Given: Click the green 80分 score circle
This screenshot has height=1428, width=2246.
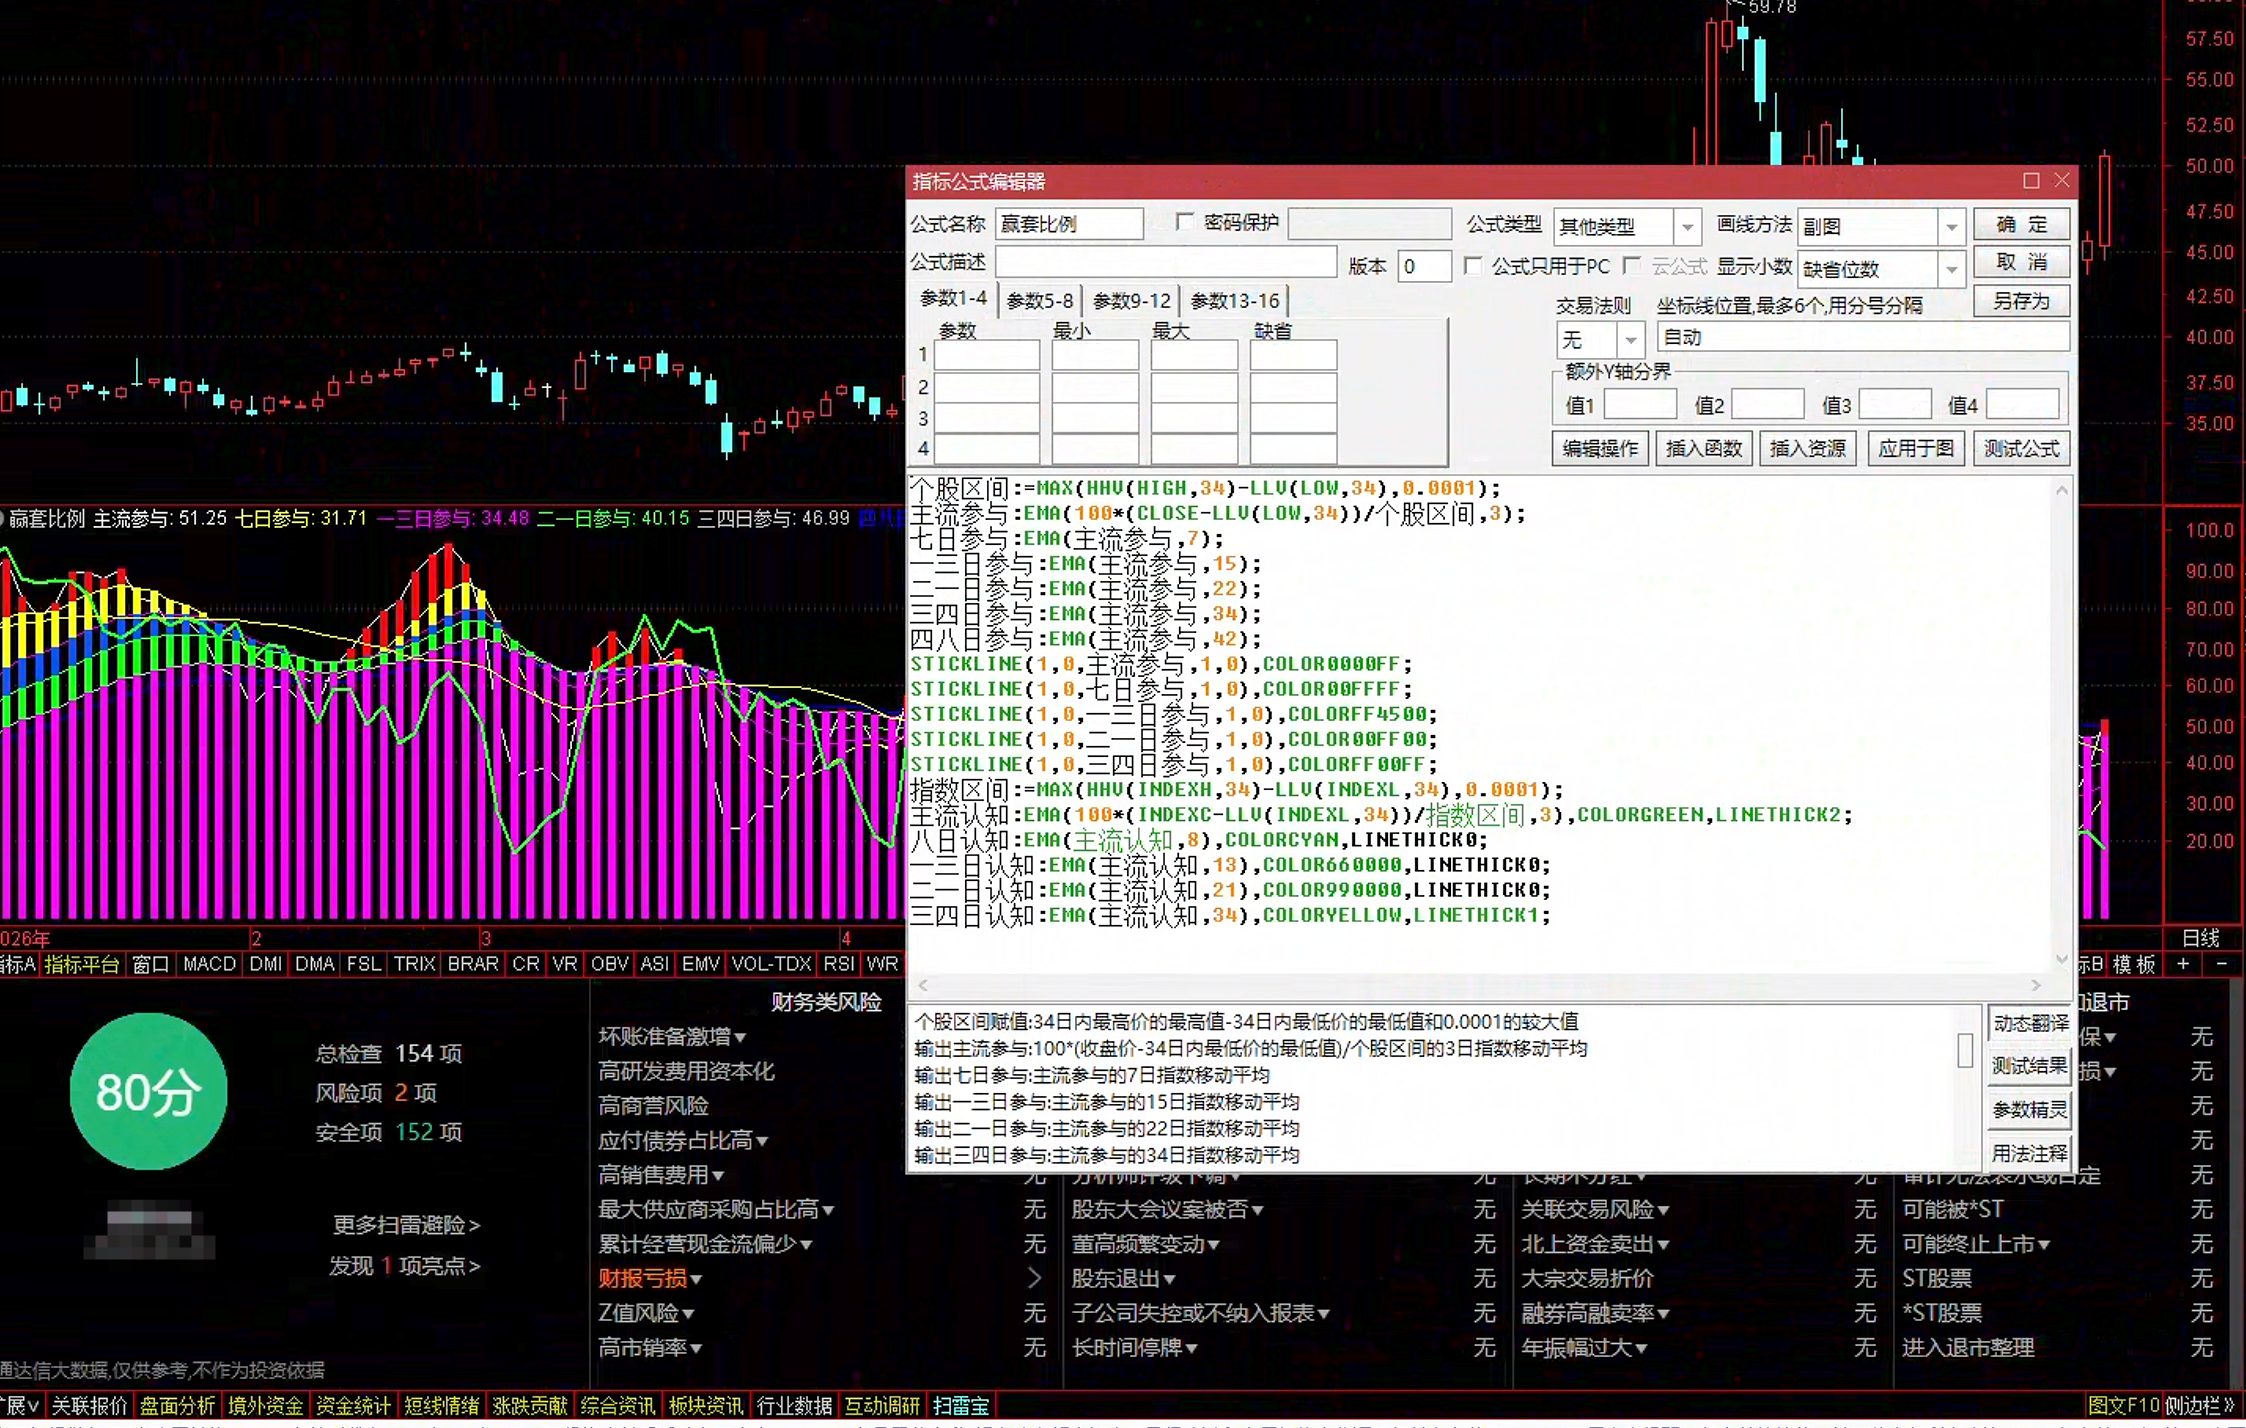Looking at the screenshot, I should click(x=148, y=1091).
